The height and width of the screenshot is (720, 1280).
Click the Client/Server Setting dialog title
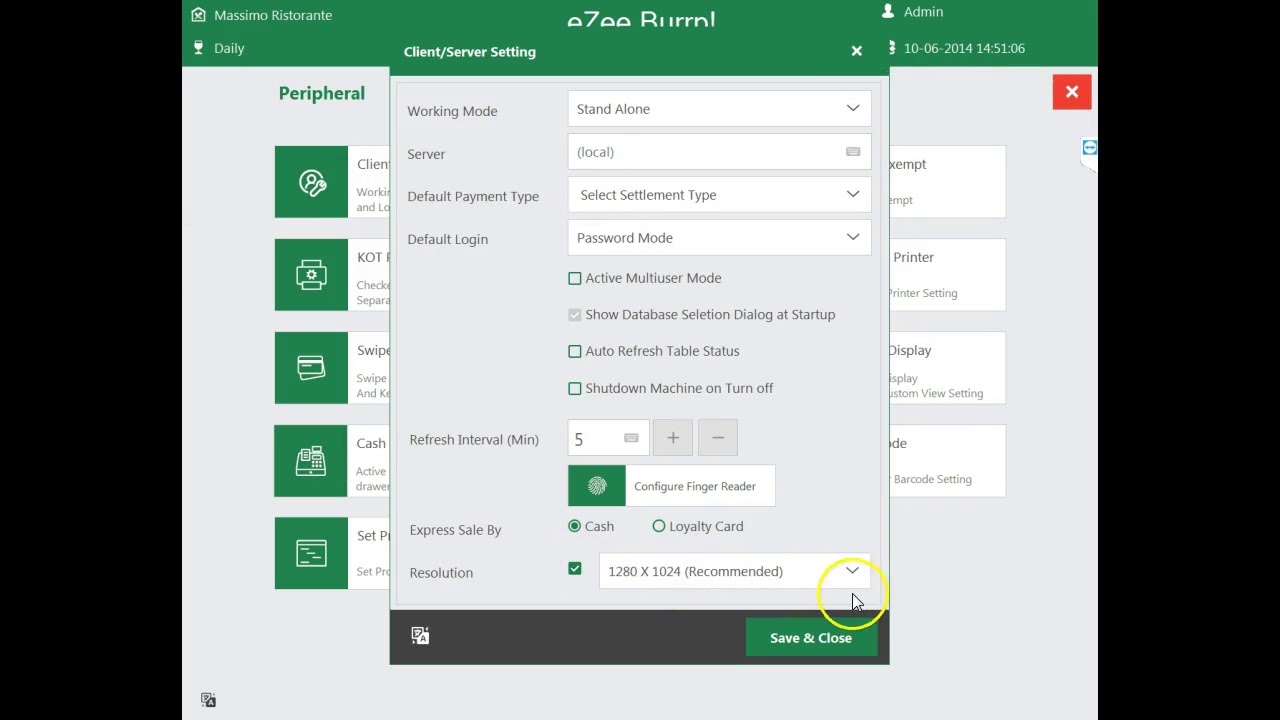(x=470, y=52)
